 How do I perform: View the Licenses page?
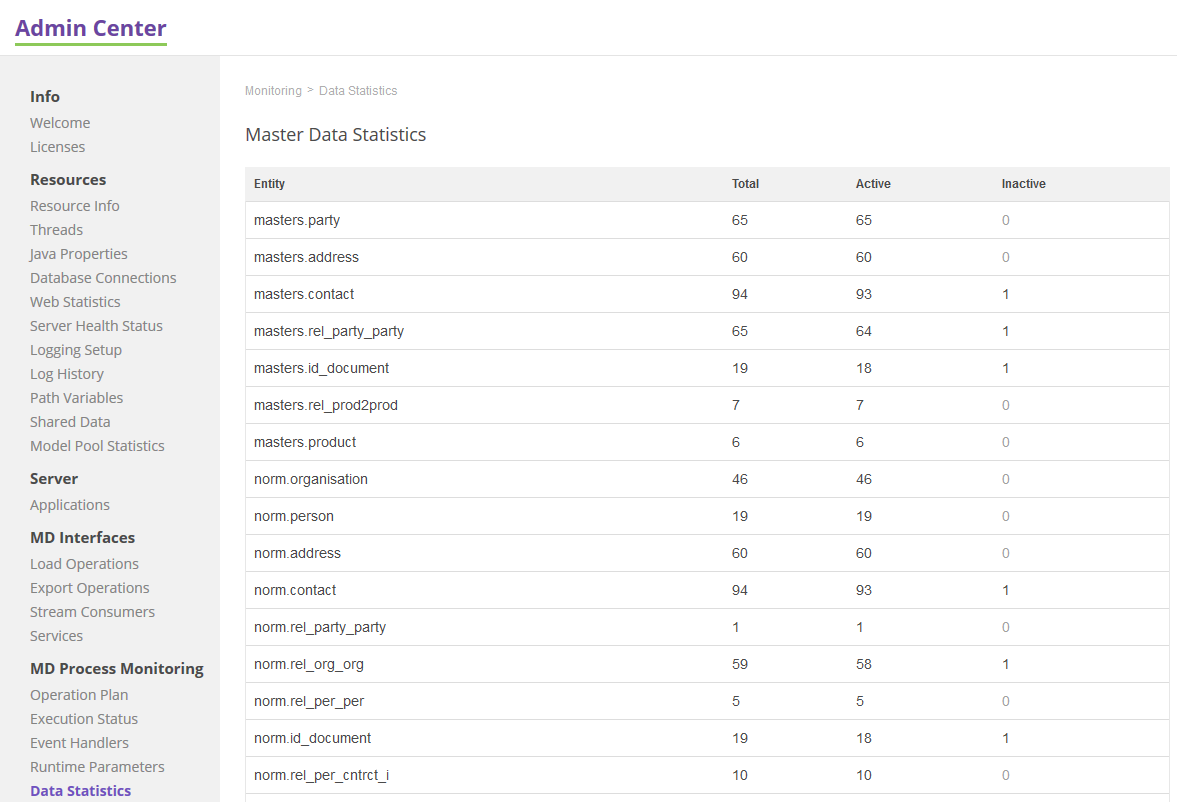[x=57, y=146]
